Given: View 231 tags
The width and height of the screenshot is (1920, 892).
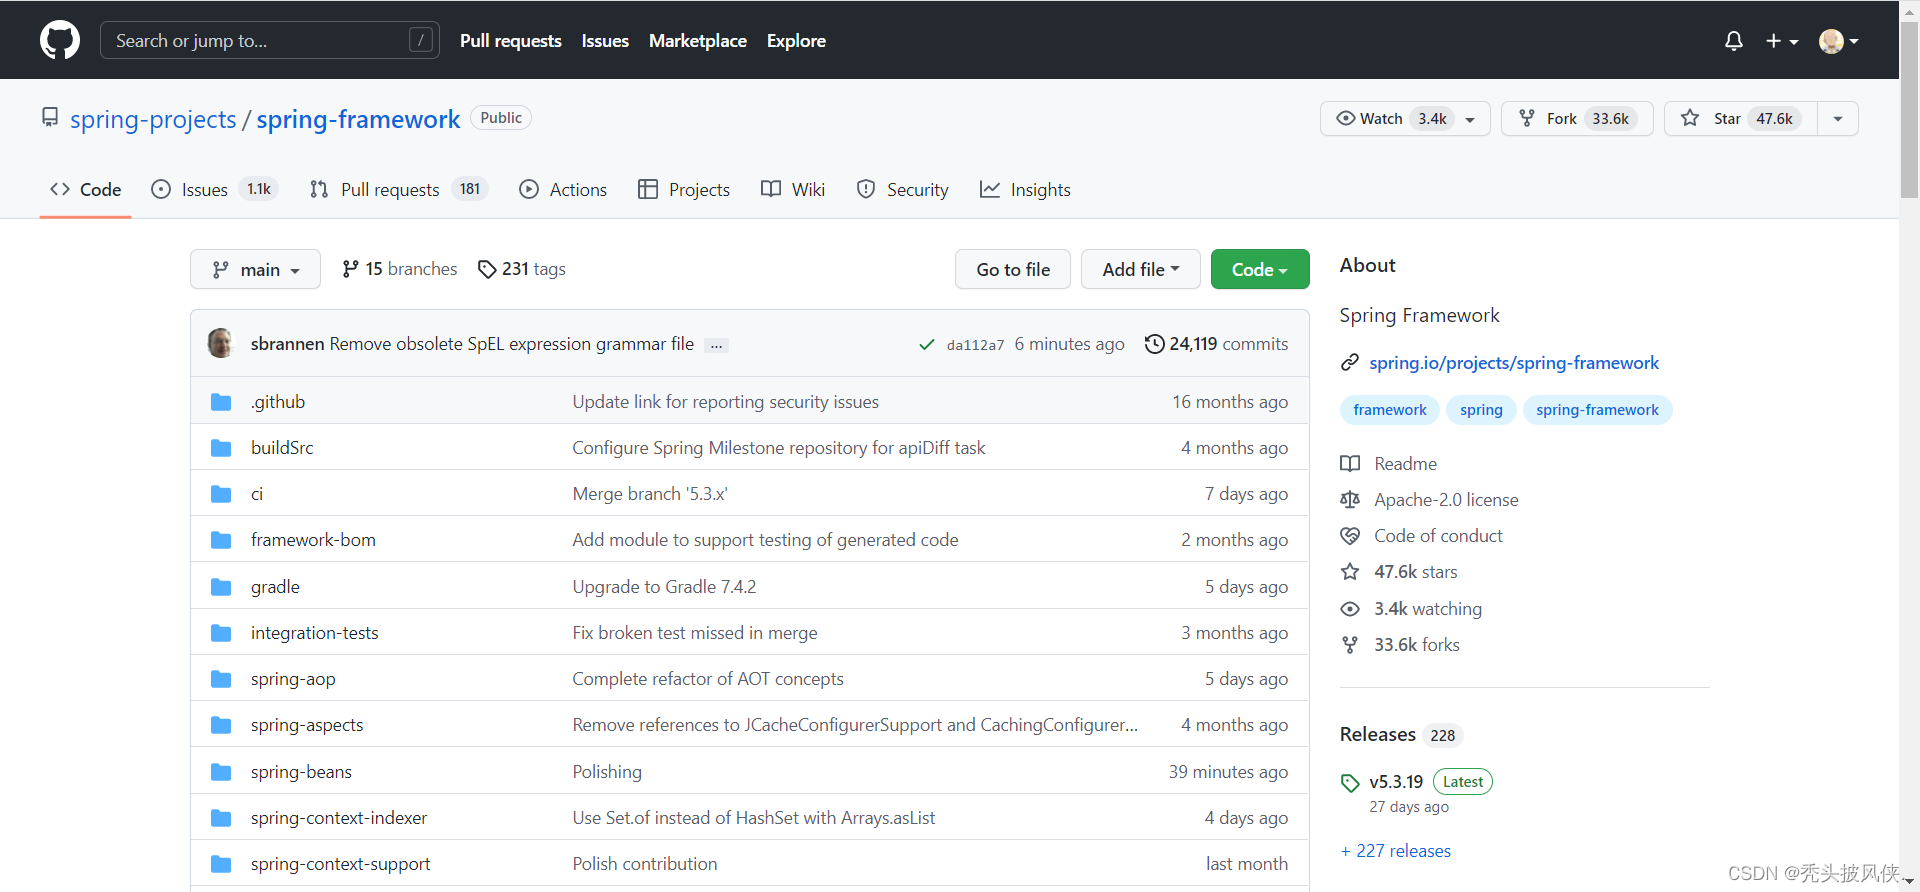Looking at the screenshot, I should (522, 269).
